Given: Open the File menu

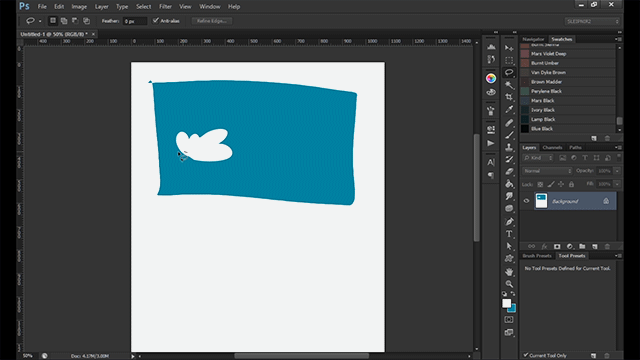Looking at the screenshot, I should (42, 7).
